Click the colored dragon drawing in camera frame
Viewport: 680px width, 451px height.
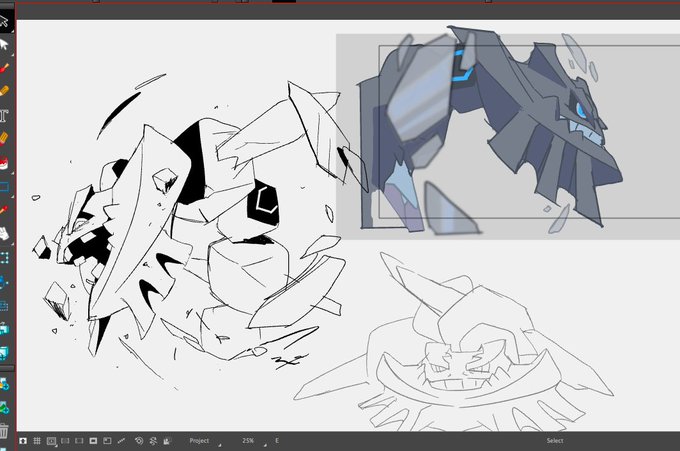(x=490, y=130)
